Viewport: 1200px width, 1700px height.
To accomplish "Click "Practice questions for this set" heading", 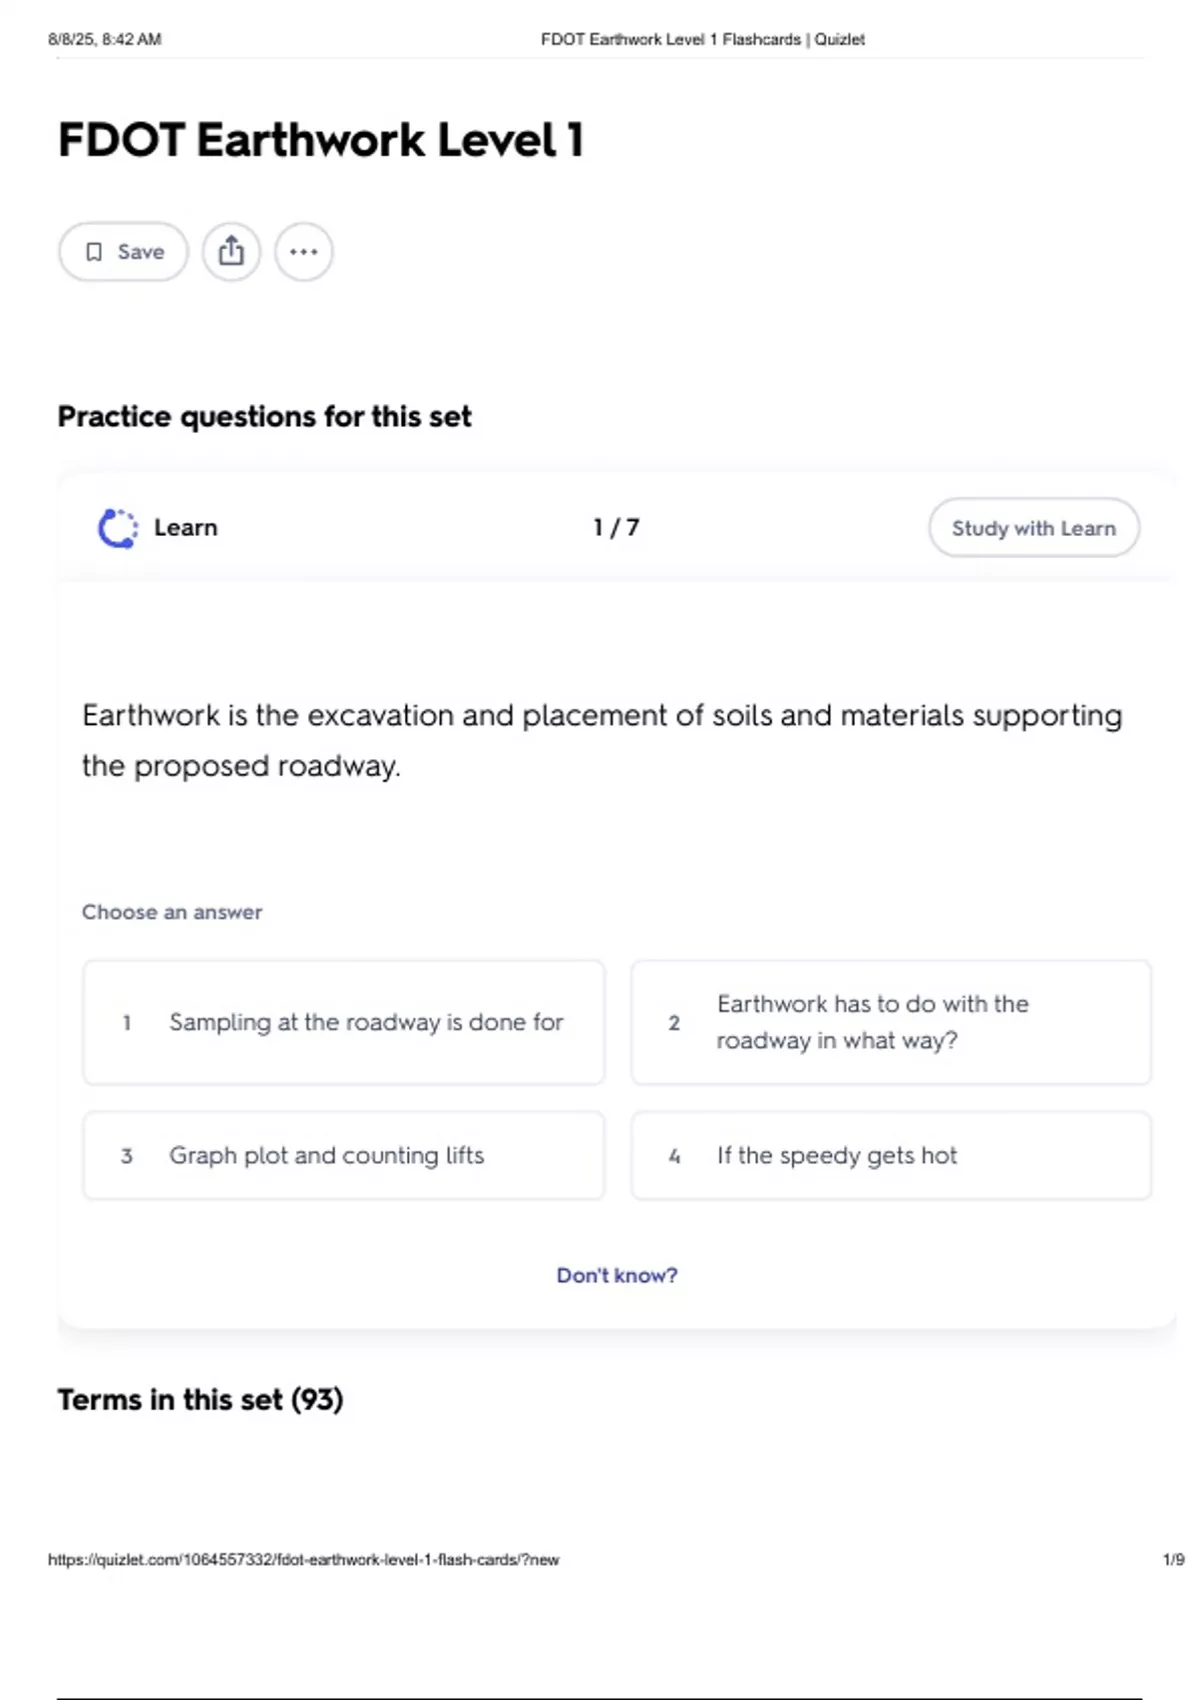I will coord(264,416).
